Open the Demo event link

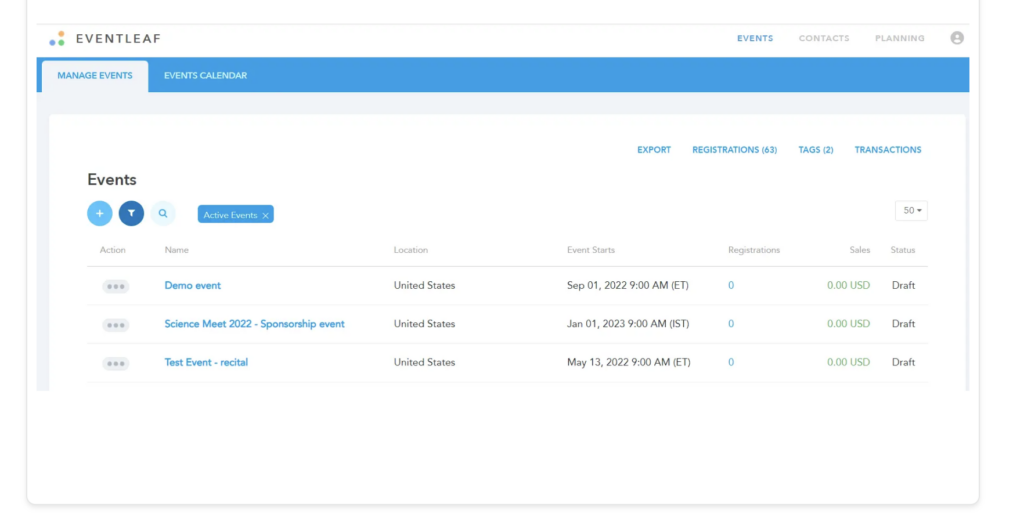pos(192,286)
